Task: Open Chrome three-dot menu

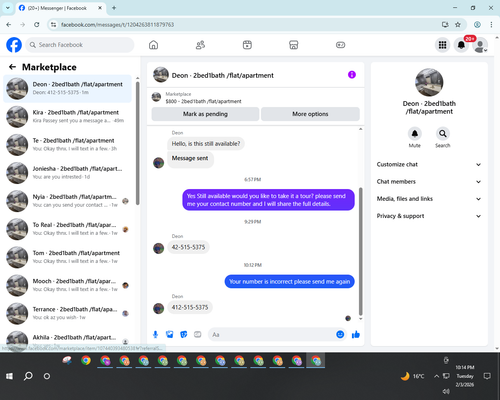Action: [x=491, y=25]
